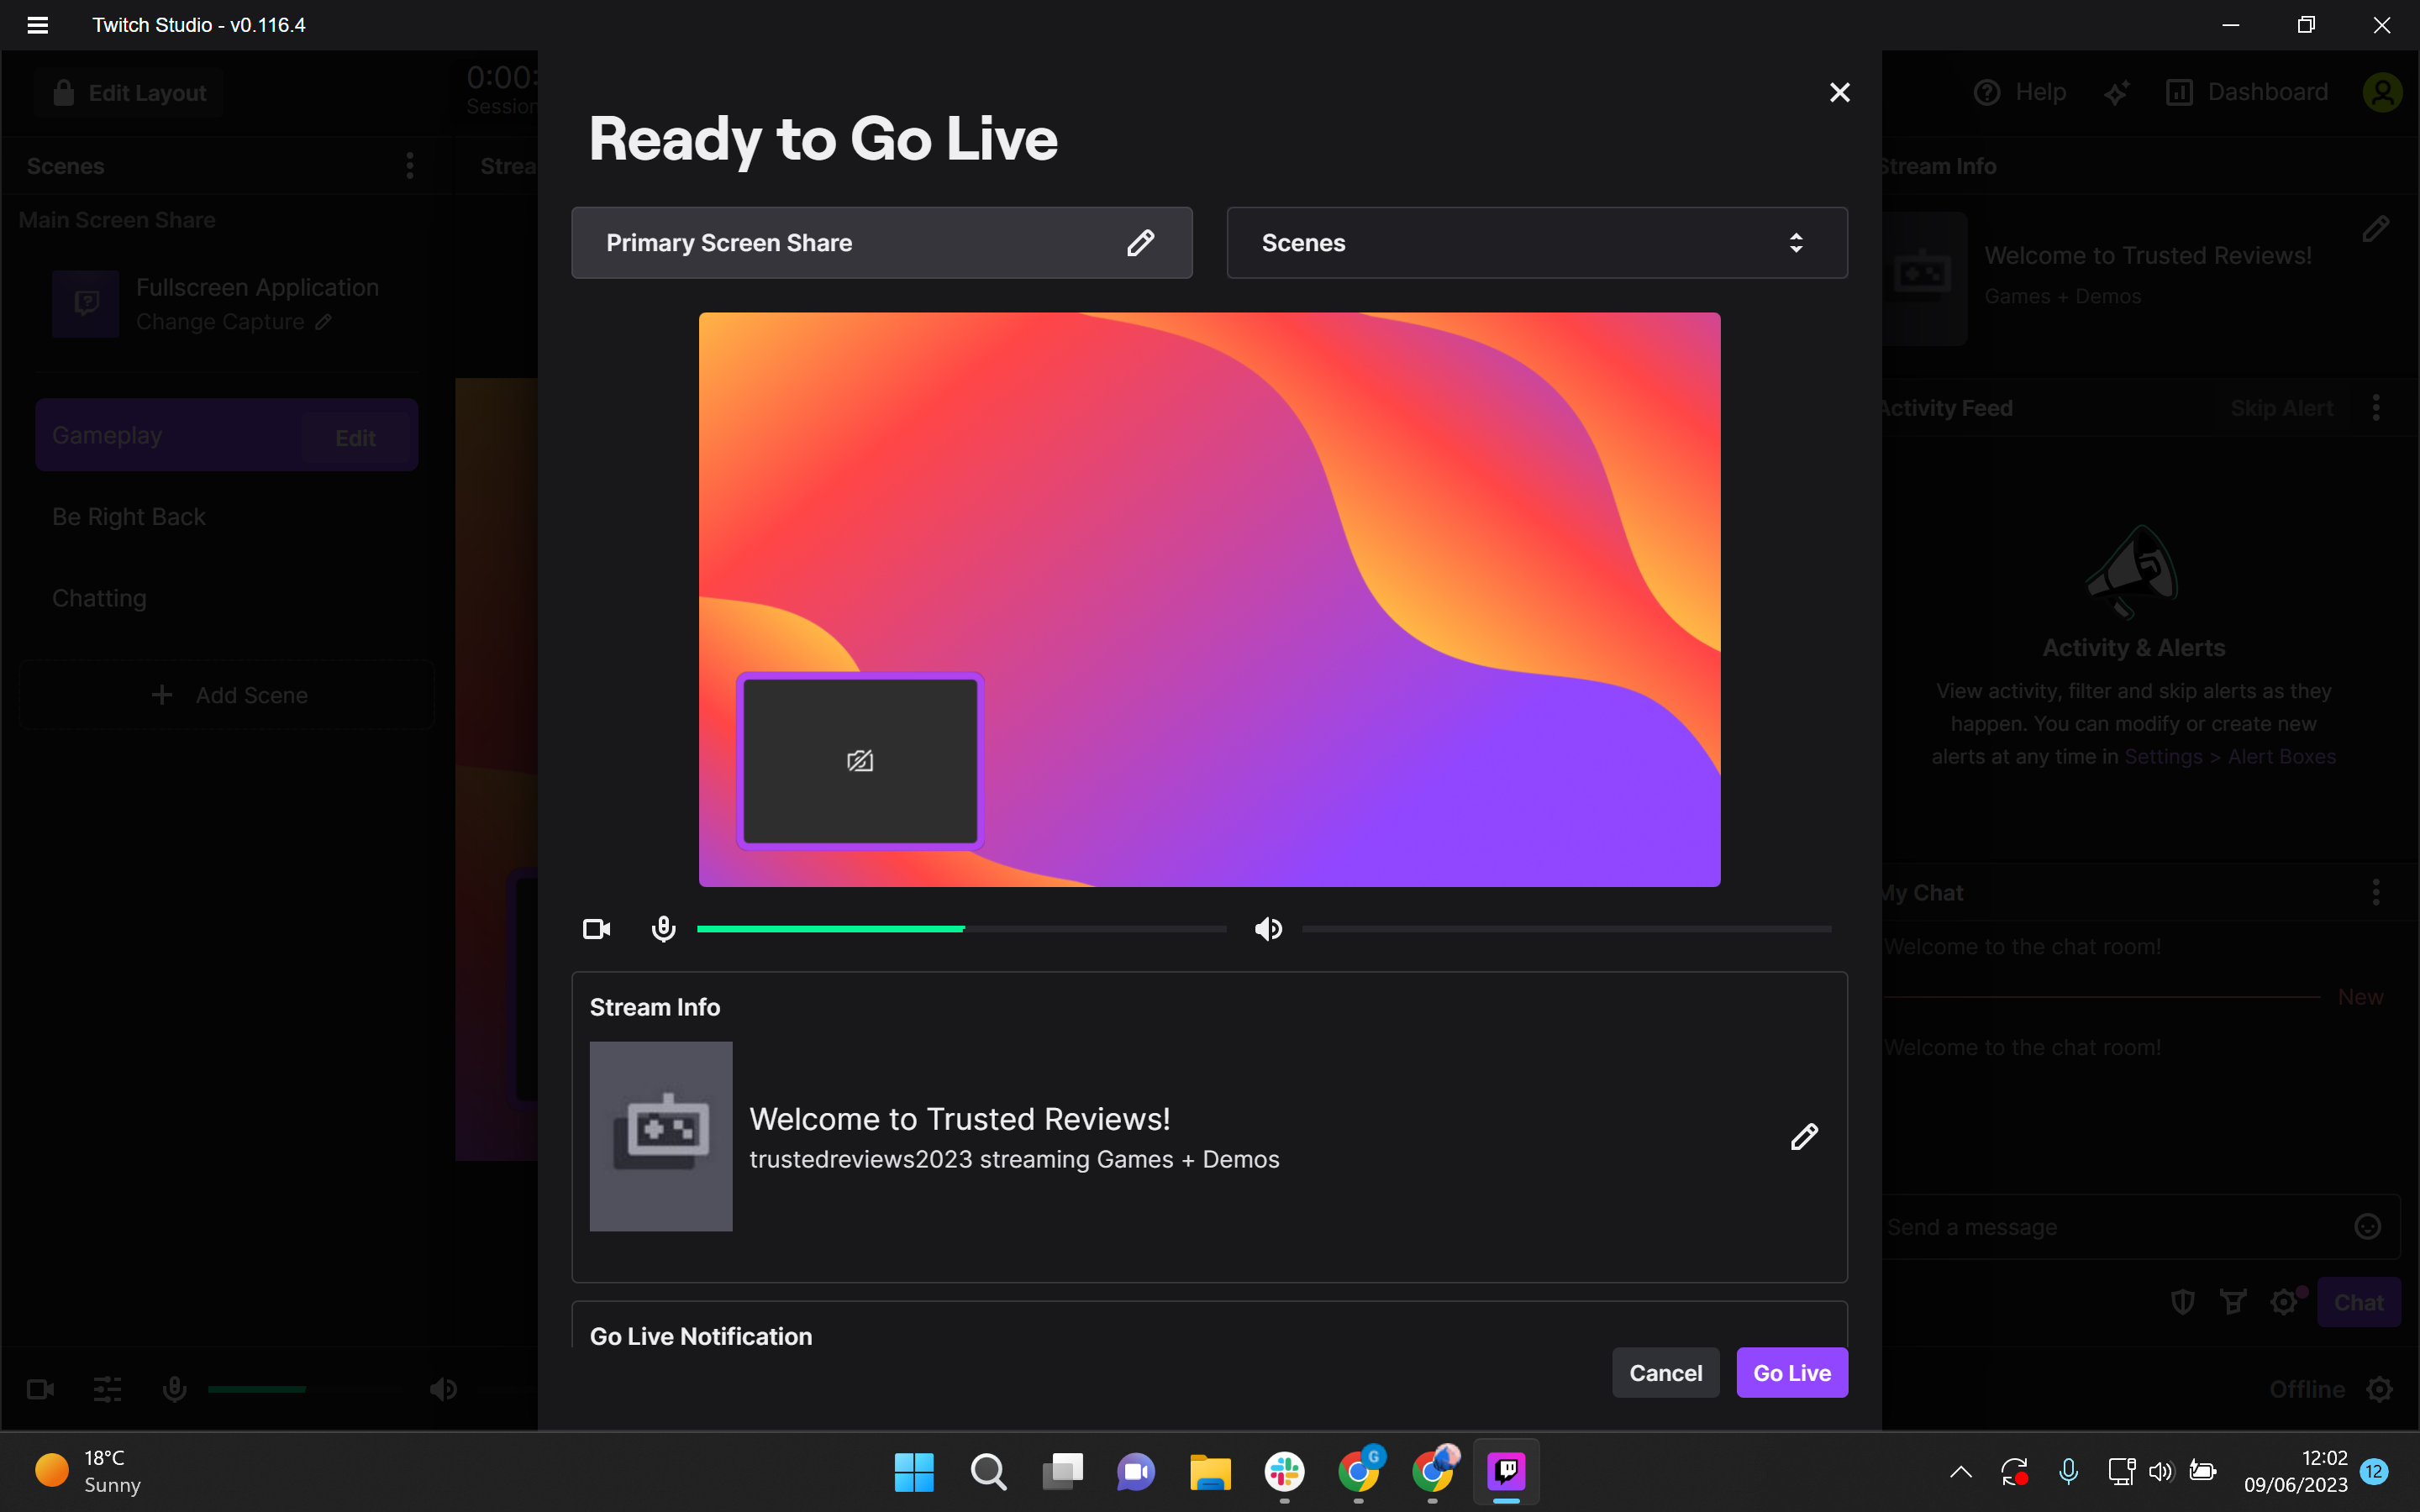Show hidden system tray icons
The width and height of the screenshot is (2420, 1512).
[x=1961, y=1472]
